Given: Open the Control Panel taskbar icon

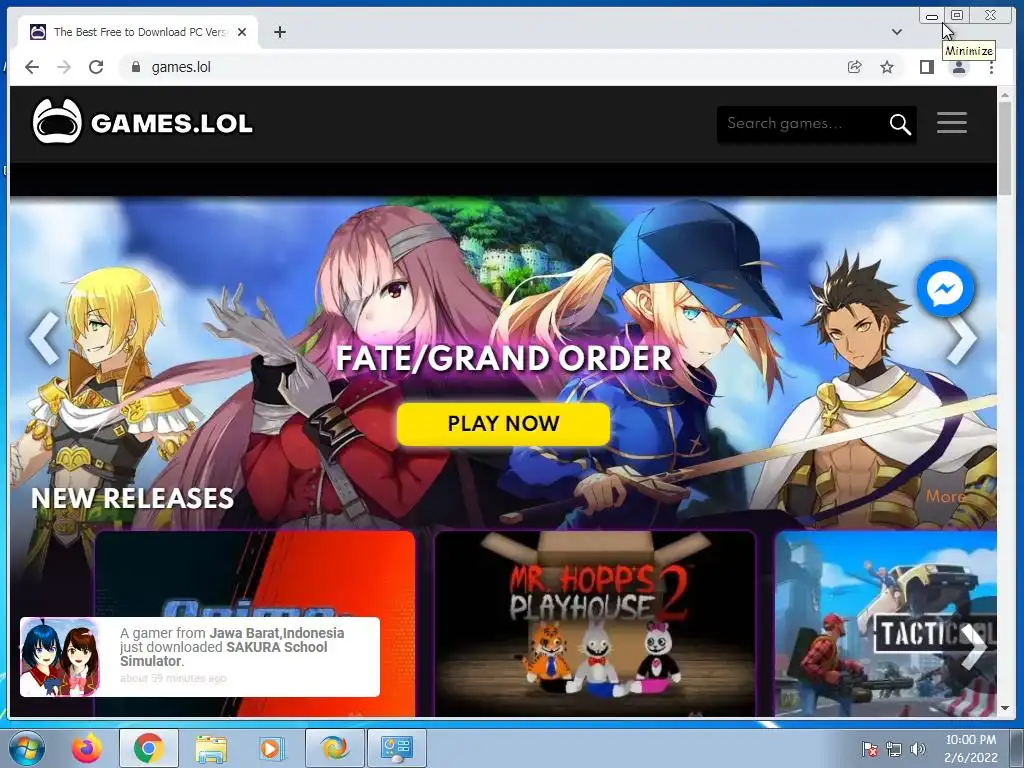Looking at the screenshot, I should click(x=396, y=748).
